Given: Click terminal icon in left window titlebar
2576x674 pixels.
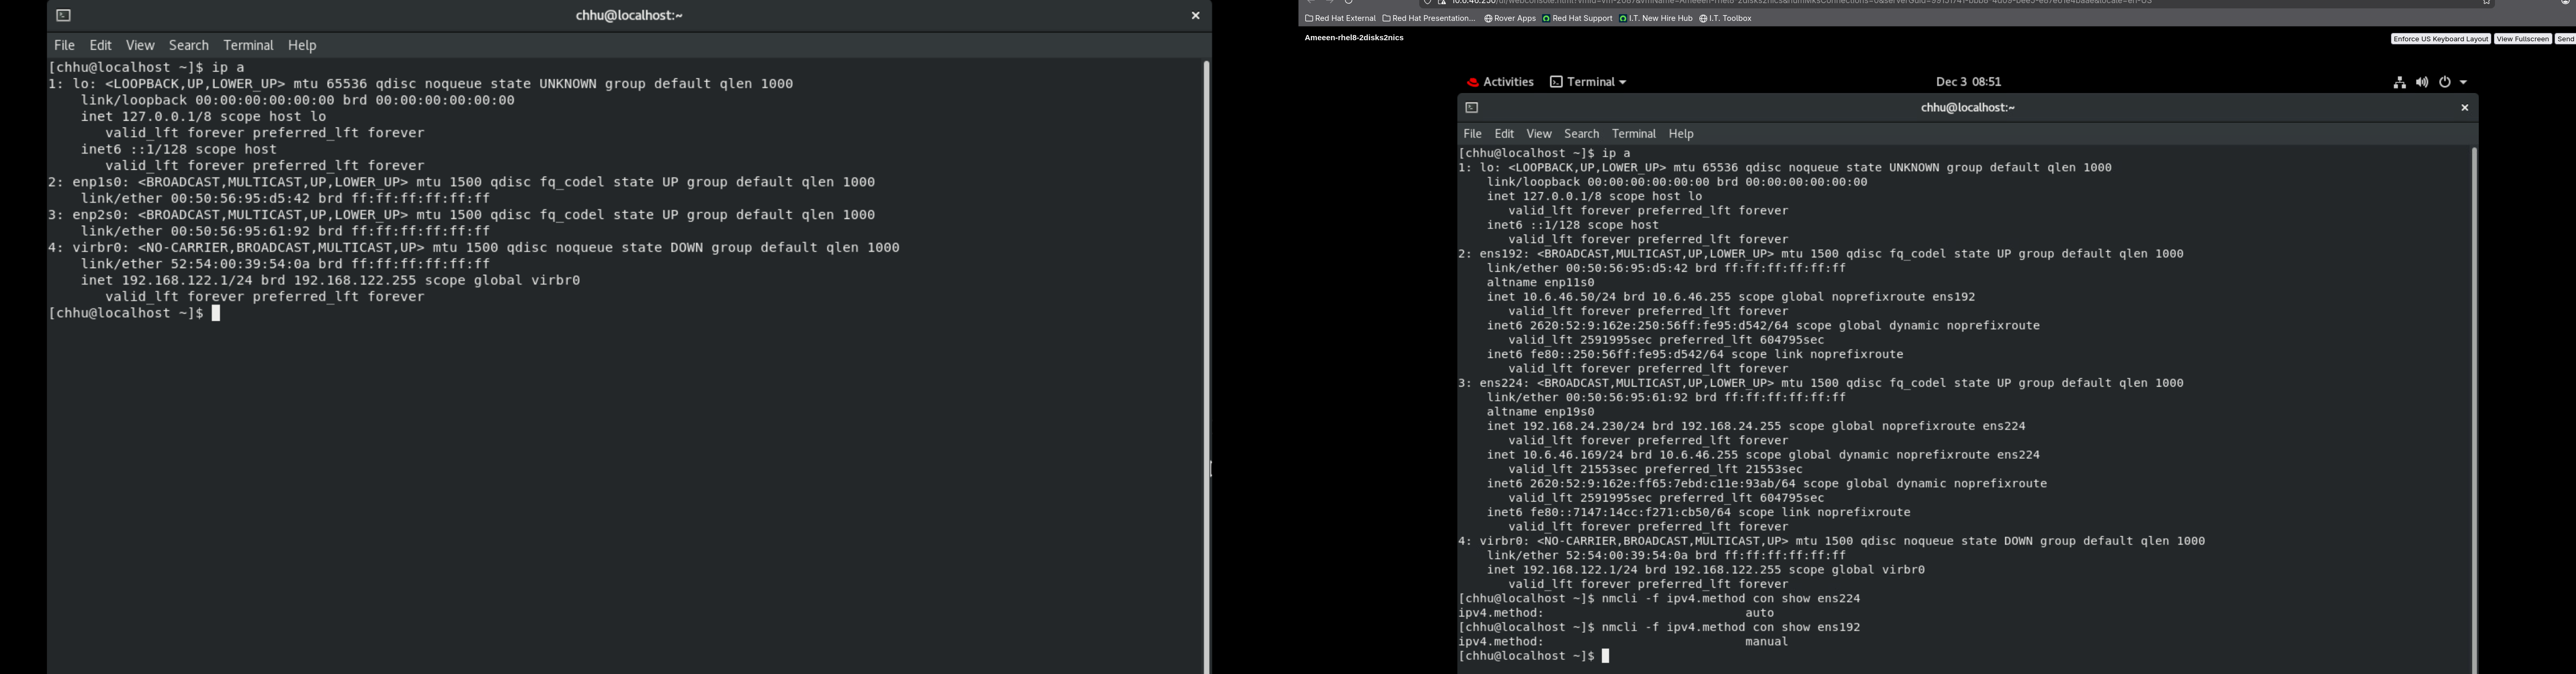Looking at the screenshot, I should coord(64,15).
